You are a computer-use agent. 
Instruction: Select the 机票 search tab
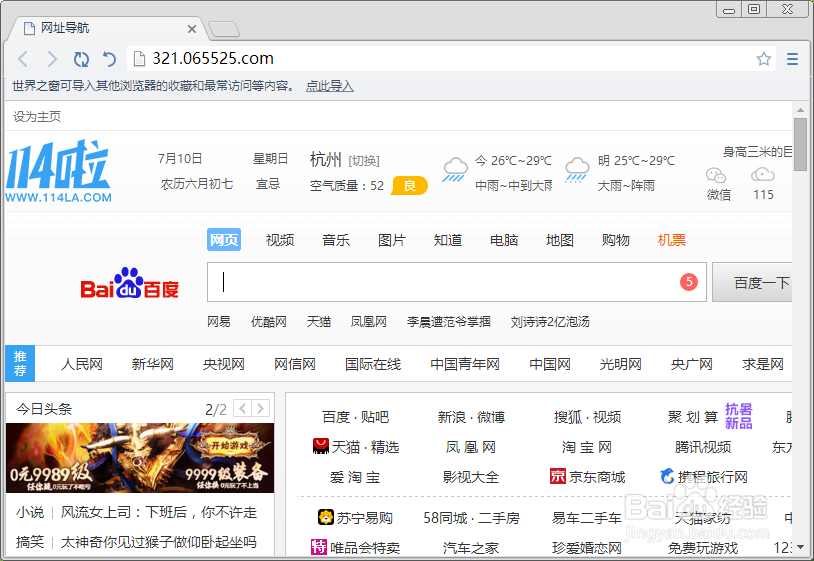click(x=672, y=240)
